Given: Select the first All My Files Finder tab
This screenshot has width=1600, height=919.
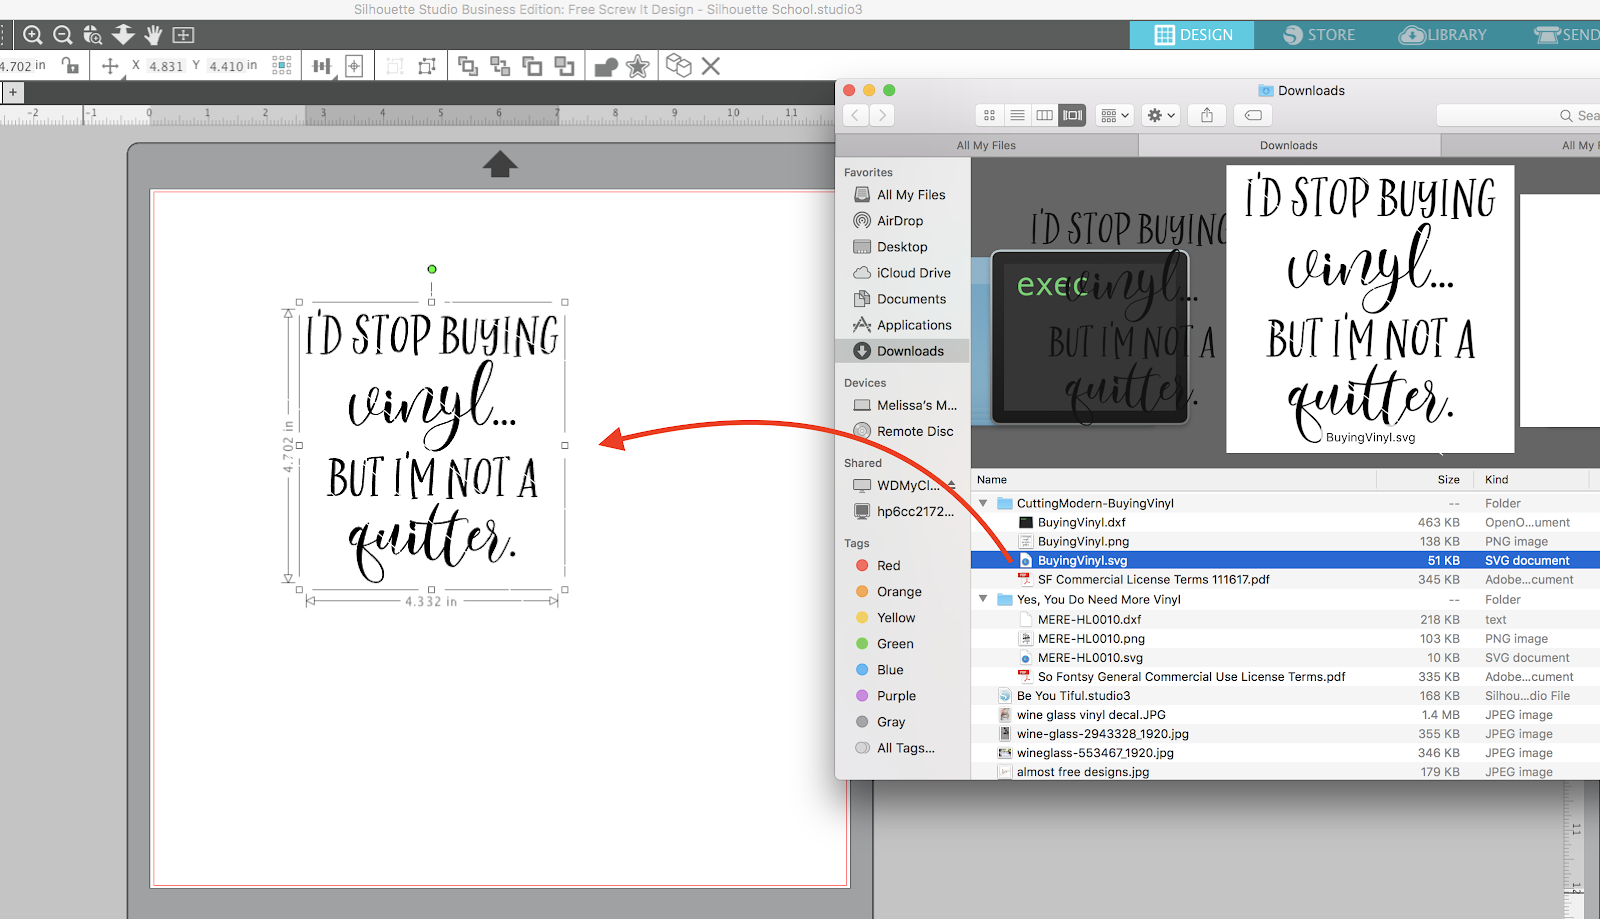Looking at the screenshot, I should point(986,146).
